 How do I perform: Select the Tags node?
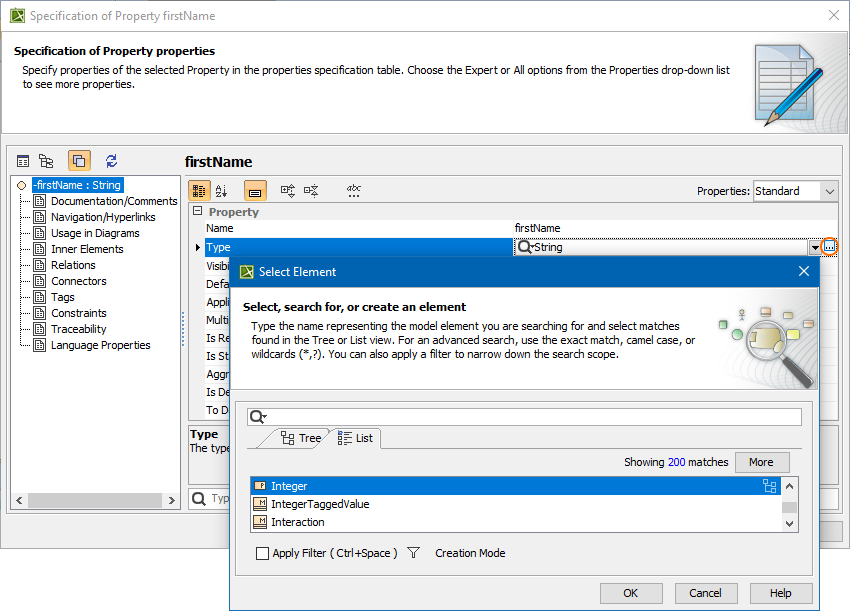pos(63,297)
